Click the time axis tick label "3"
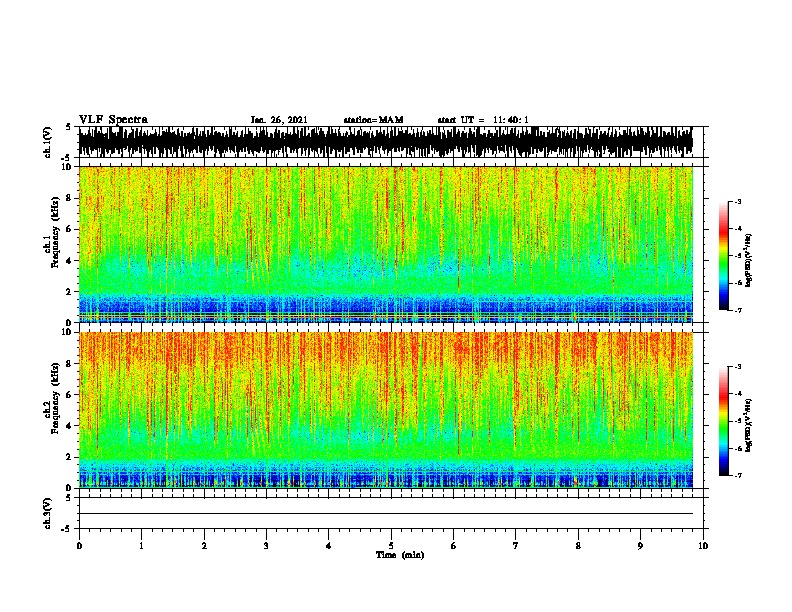 pyautogui.click(x=266, y=546)
